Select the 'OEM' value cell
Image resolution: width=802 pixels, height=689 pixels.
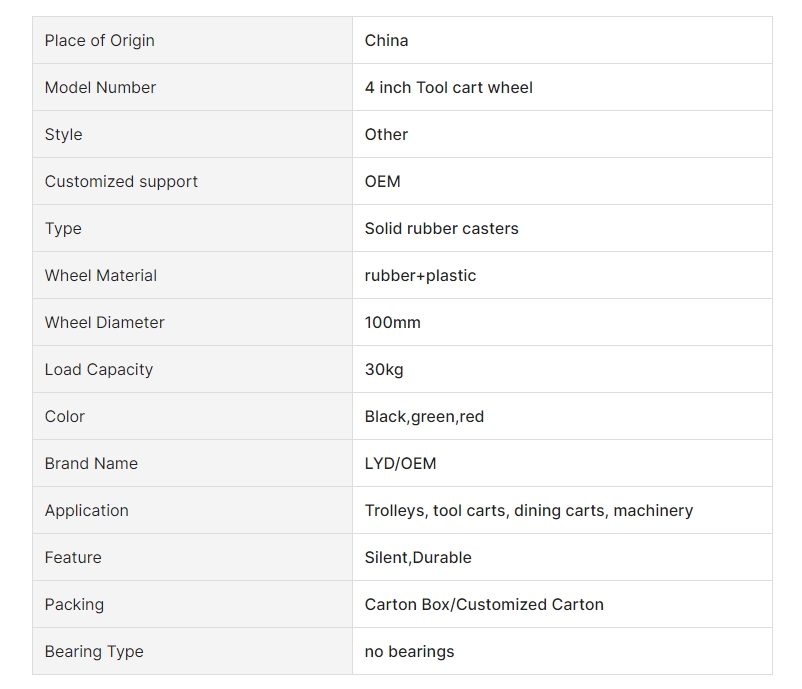pyautogui.click(x=562, y=181)
